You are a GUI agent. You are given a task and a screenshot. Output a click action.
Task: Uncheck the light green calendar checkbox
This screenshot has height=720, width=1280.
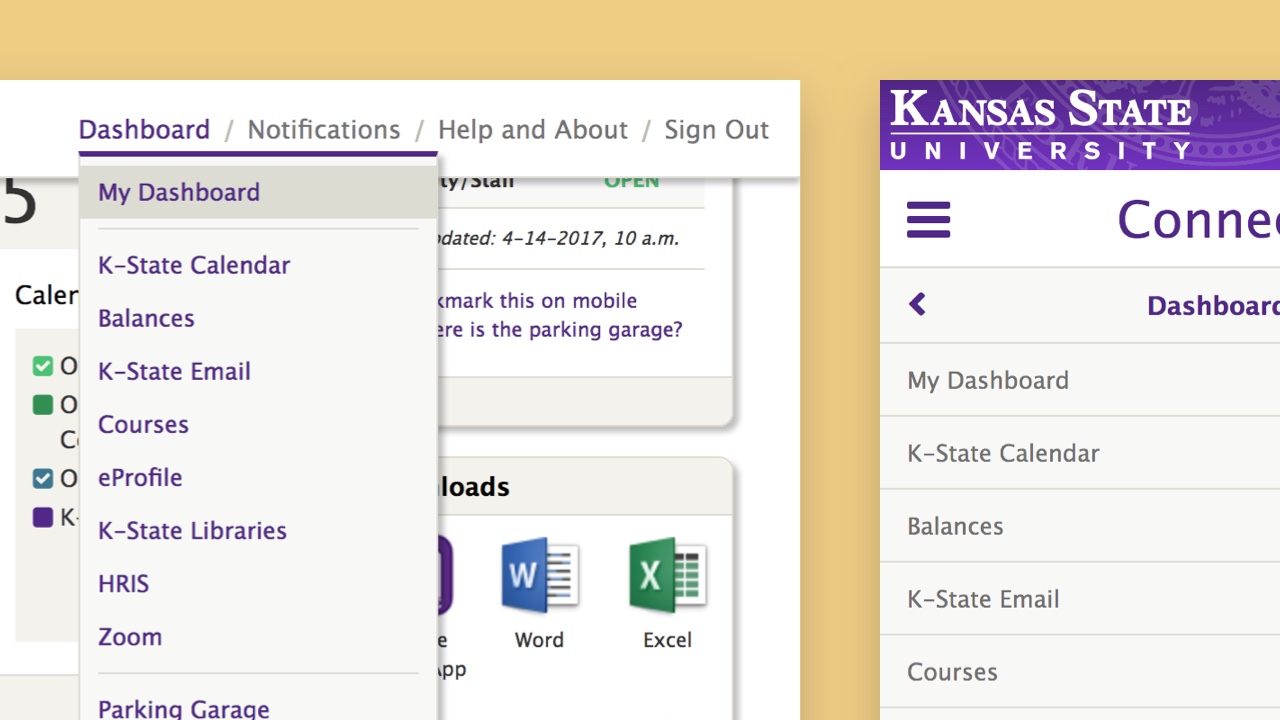click(x=43, y=366)
